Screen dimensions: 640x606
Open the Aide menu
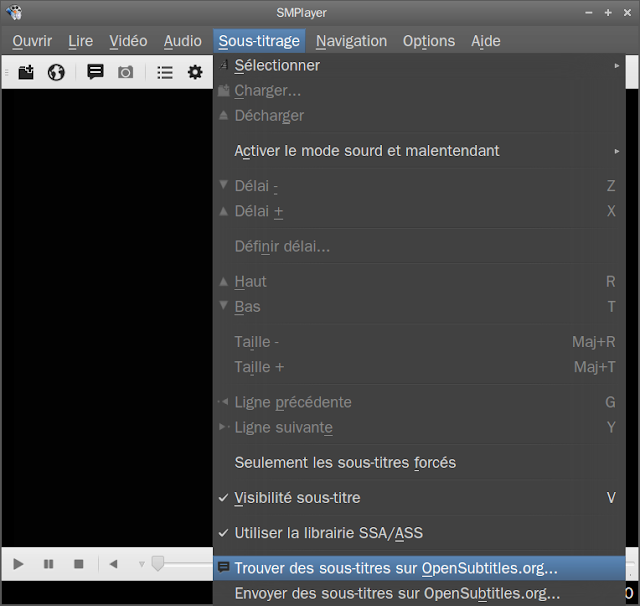tap(486, 41)
